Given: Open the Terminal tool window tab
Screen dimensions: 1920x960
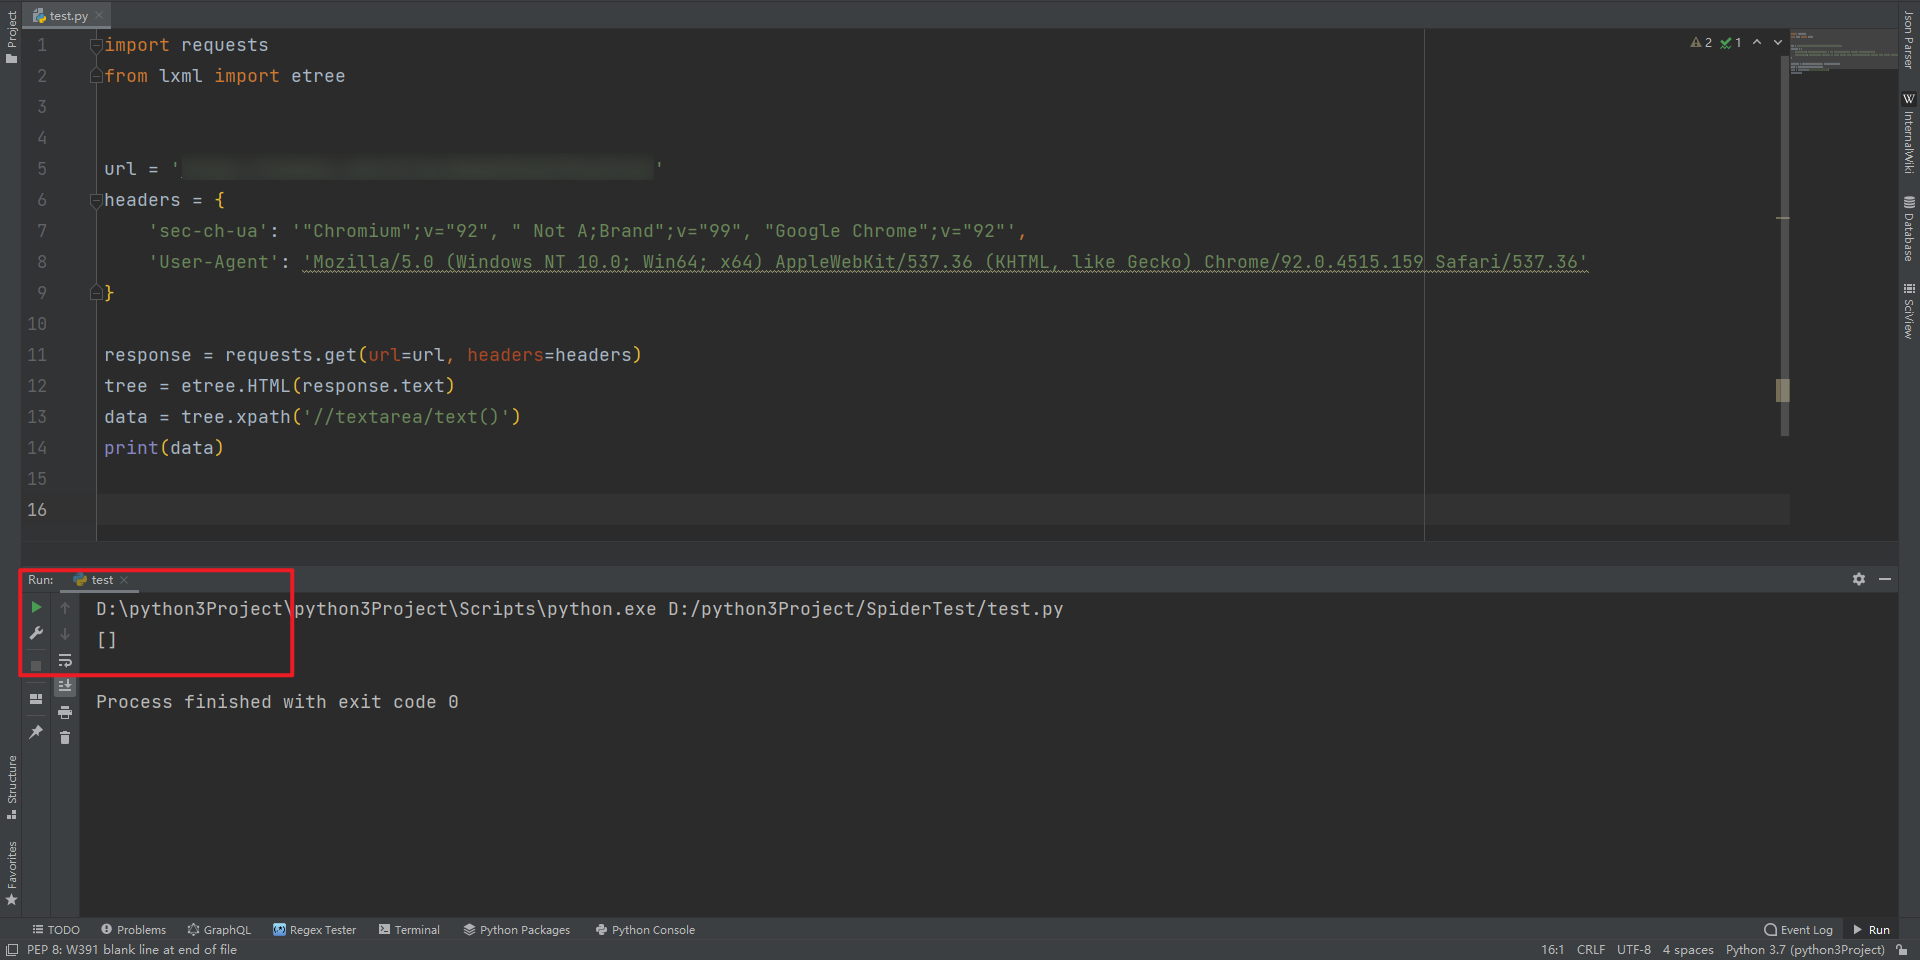Looking at the screenshot, I should click(x=409, y=930).
